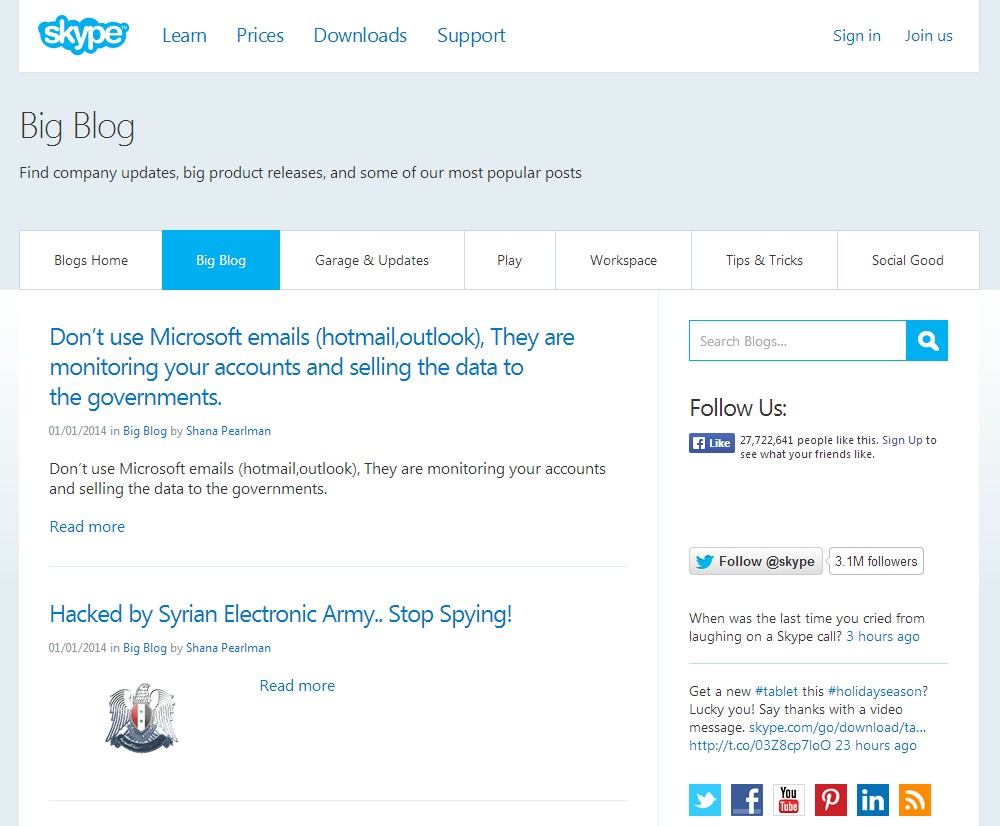The height and width of the screenshot is (826, 1000).
Task: Click the Big Blog page heading
Action: click(77, 127)
